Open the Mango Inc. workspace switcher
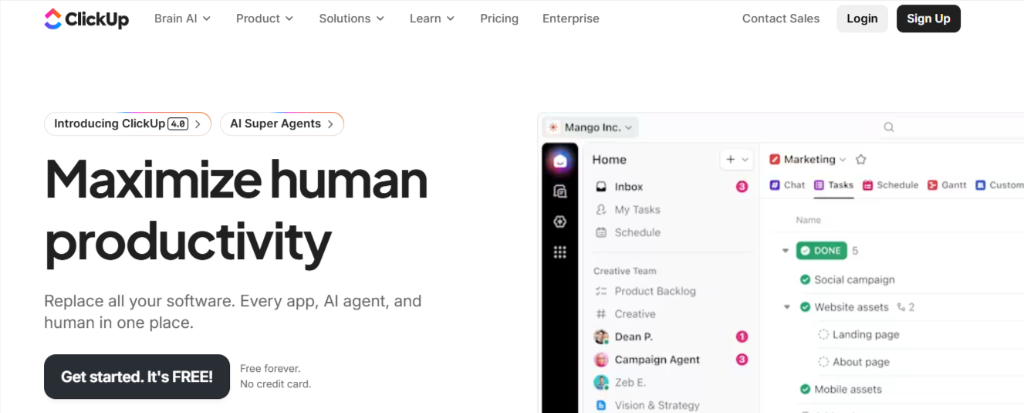The height and width of the screenshot is (413, 1024). tap(592, 127)
